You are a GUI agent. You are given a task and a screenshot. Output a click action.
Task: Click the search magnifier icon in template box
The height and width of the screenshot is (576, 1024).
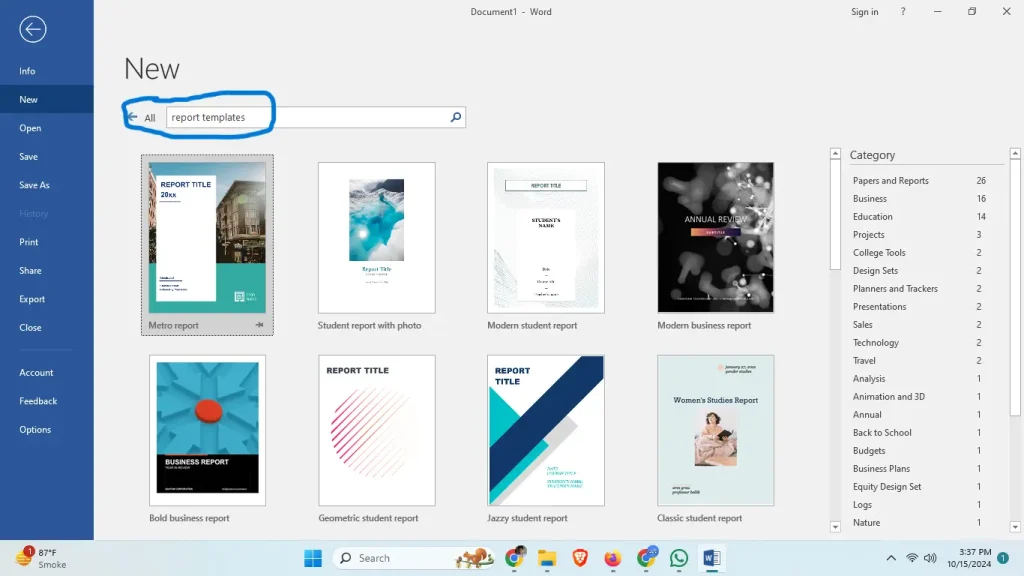tap(456, 117)
